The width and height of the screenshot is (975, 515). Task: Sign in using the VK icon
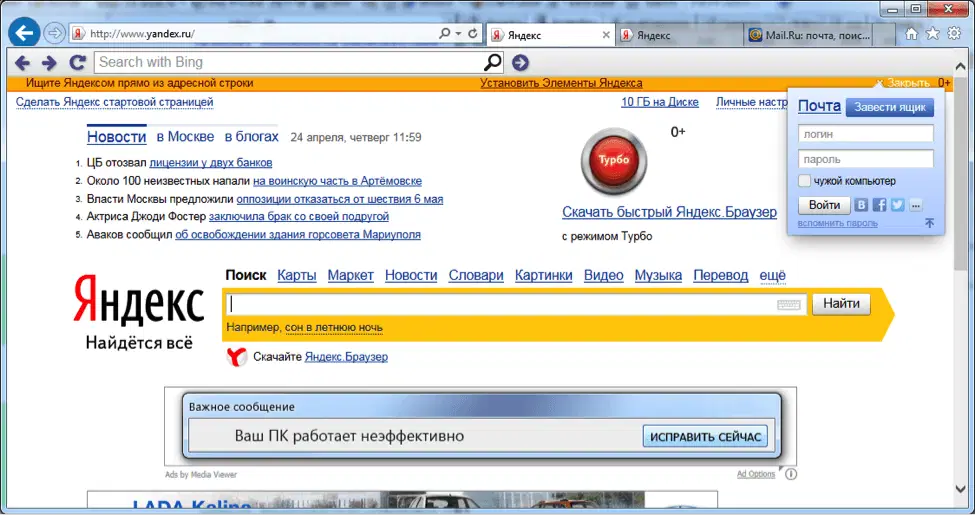coord(861,205)
